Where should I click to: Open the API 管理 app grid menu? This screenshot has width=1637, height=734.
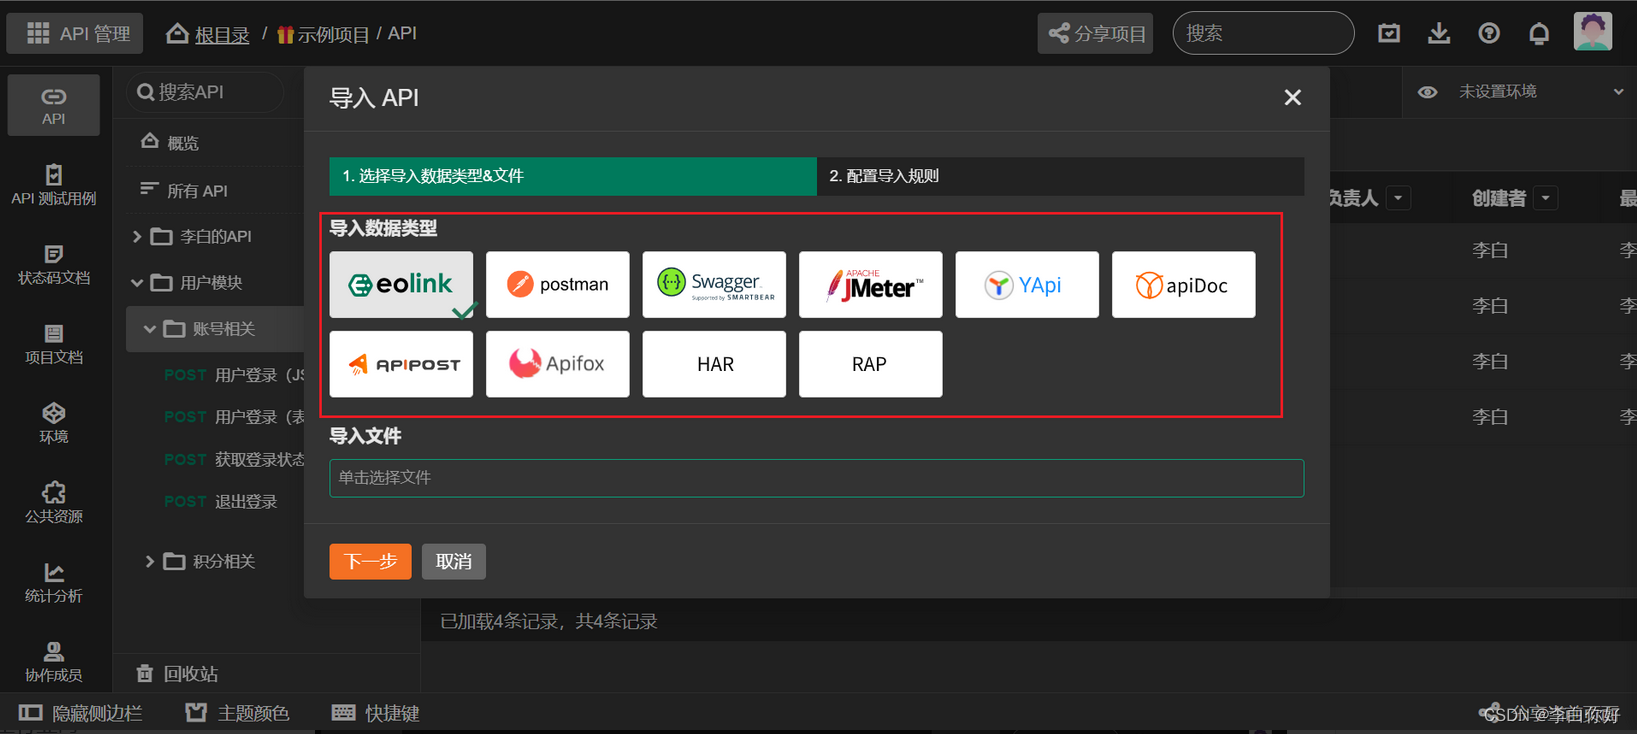pos(75,33)
